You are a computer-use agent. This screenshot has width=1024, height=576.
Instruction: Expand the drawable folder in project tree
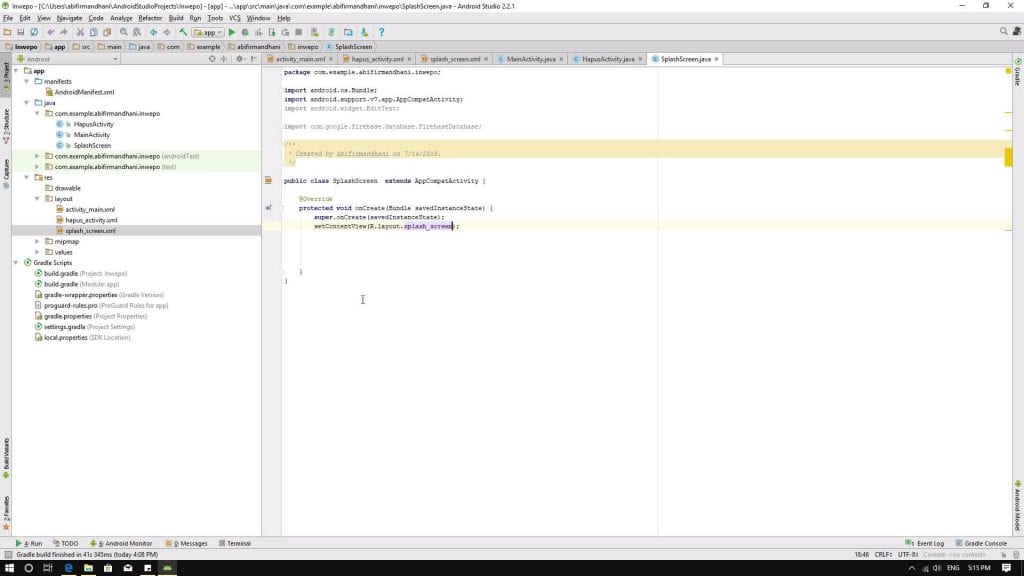67,188
